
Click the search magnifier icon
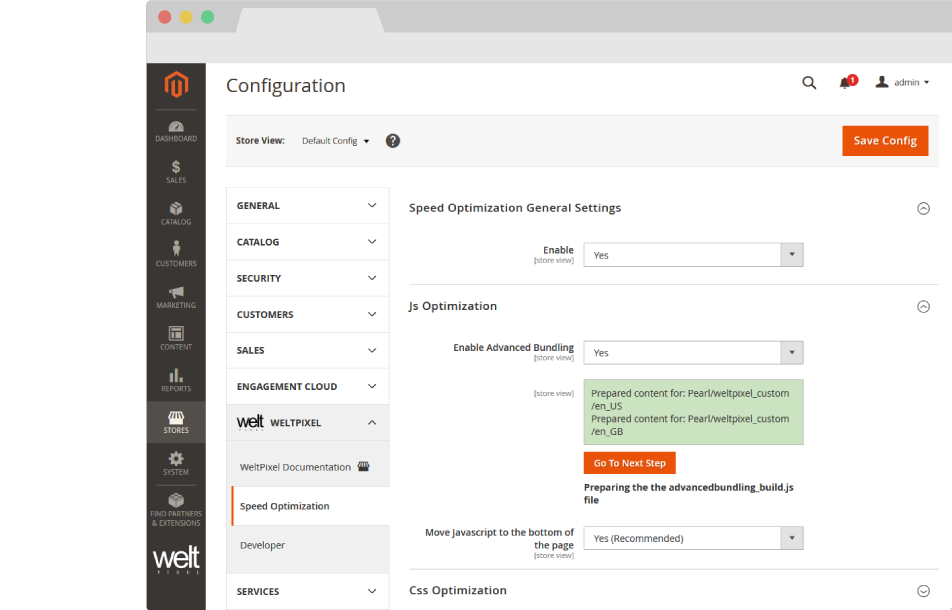tap(809, 83)
